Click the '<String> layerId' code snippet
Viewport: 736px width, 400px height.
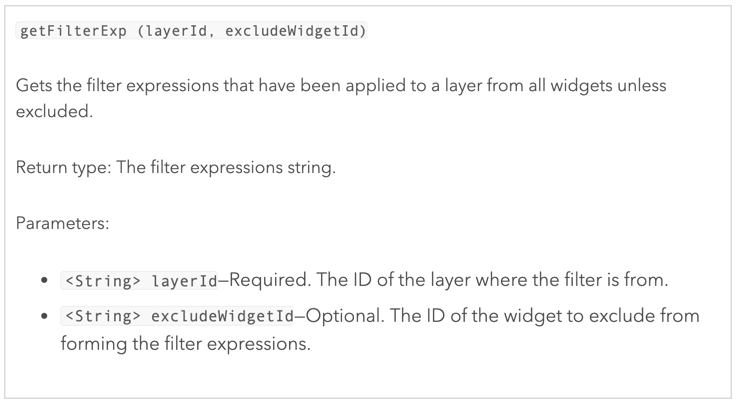(139, 281)
